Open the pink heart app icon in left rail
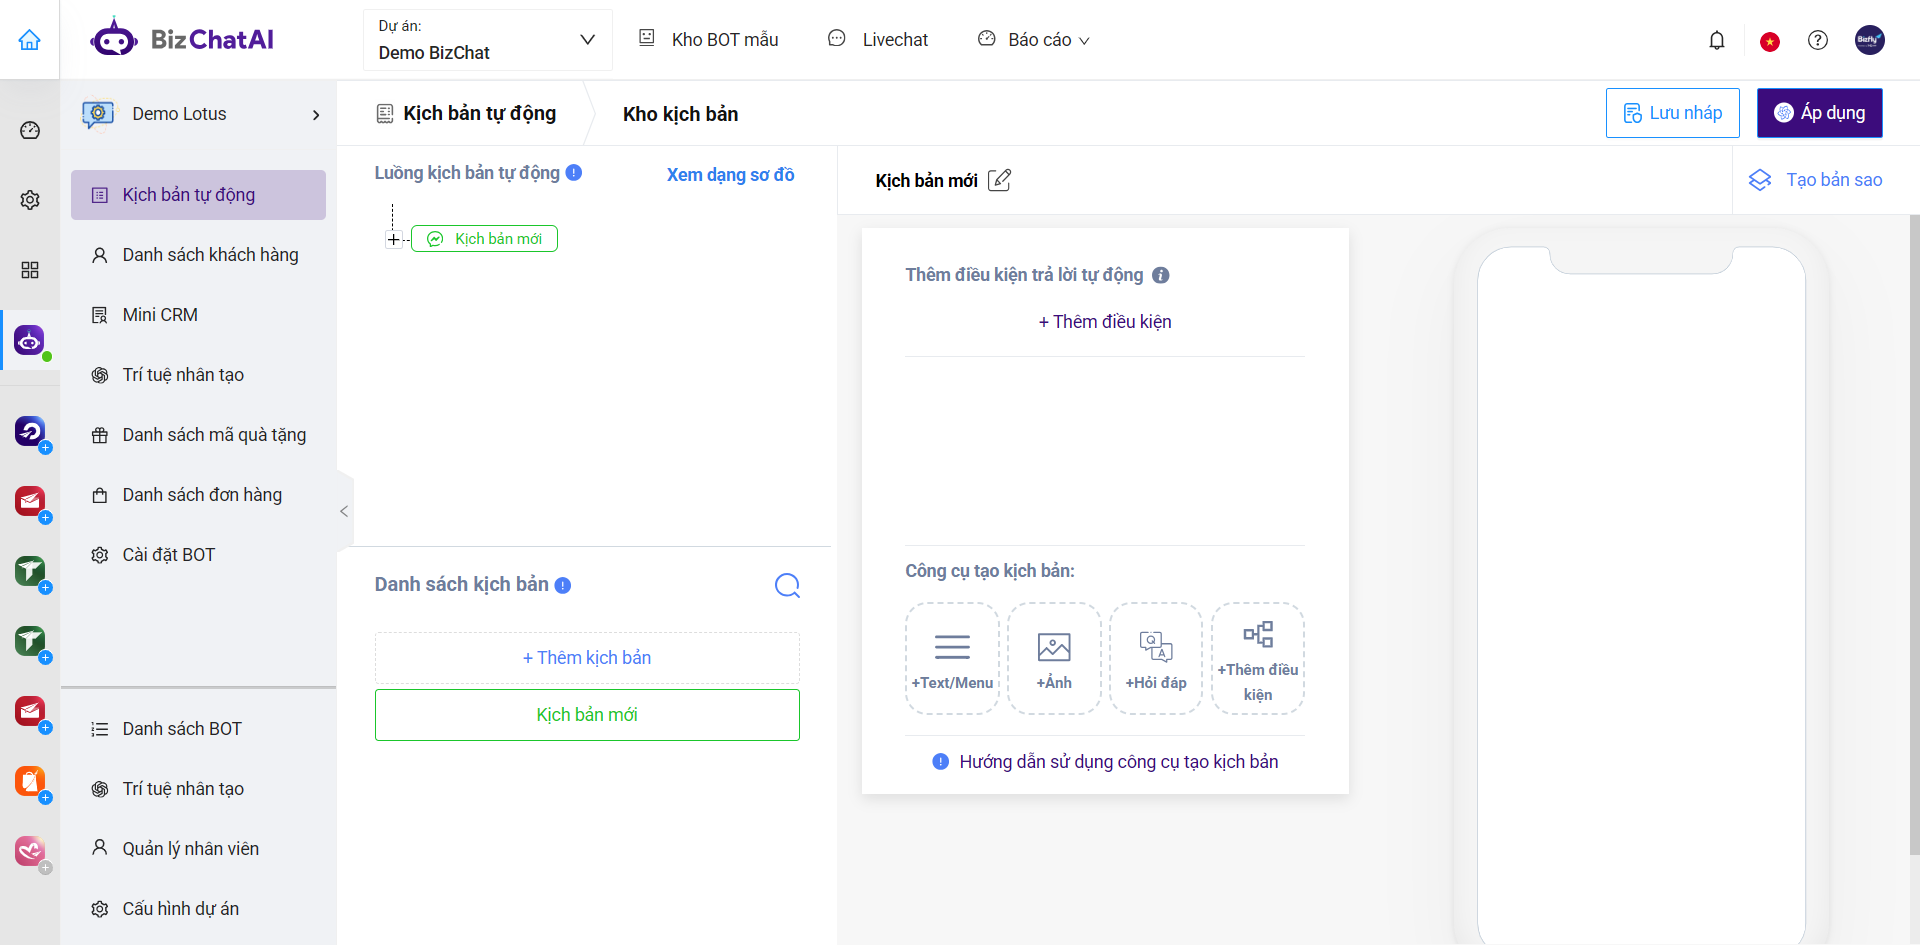 [30, 851]
